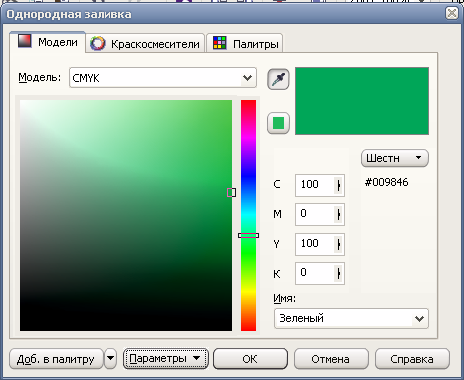Click the color field selection marker
The image size is (464, 380).
coord(231,192)
